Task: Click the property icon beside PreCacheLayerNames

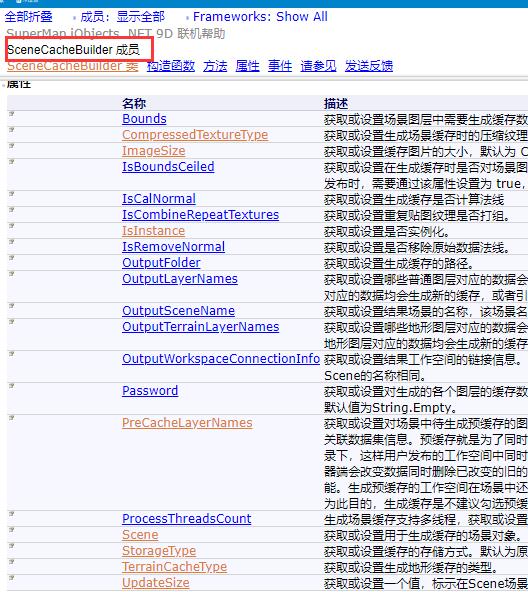Action: click(x=11, y=418)
